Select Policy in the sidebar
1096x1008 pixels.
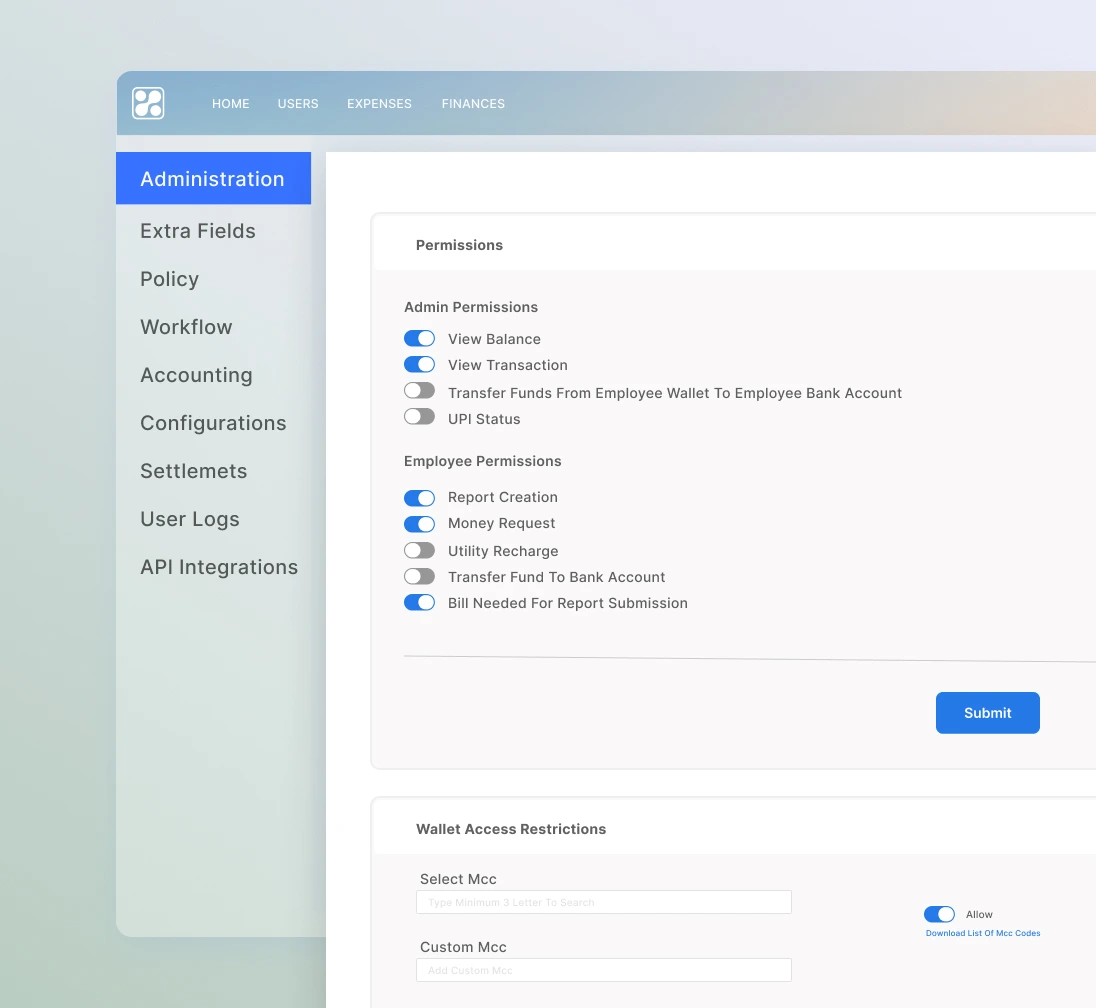pyautogui.click(x=169, y=279)
